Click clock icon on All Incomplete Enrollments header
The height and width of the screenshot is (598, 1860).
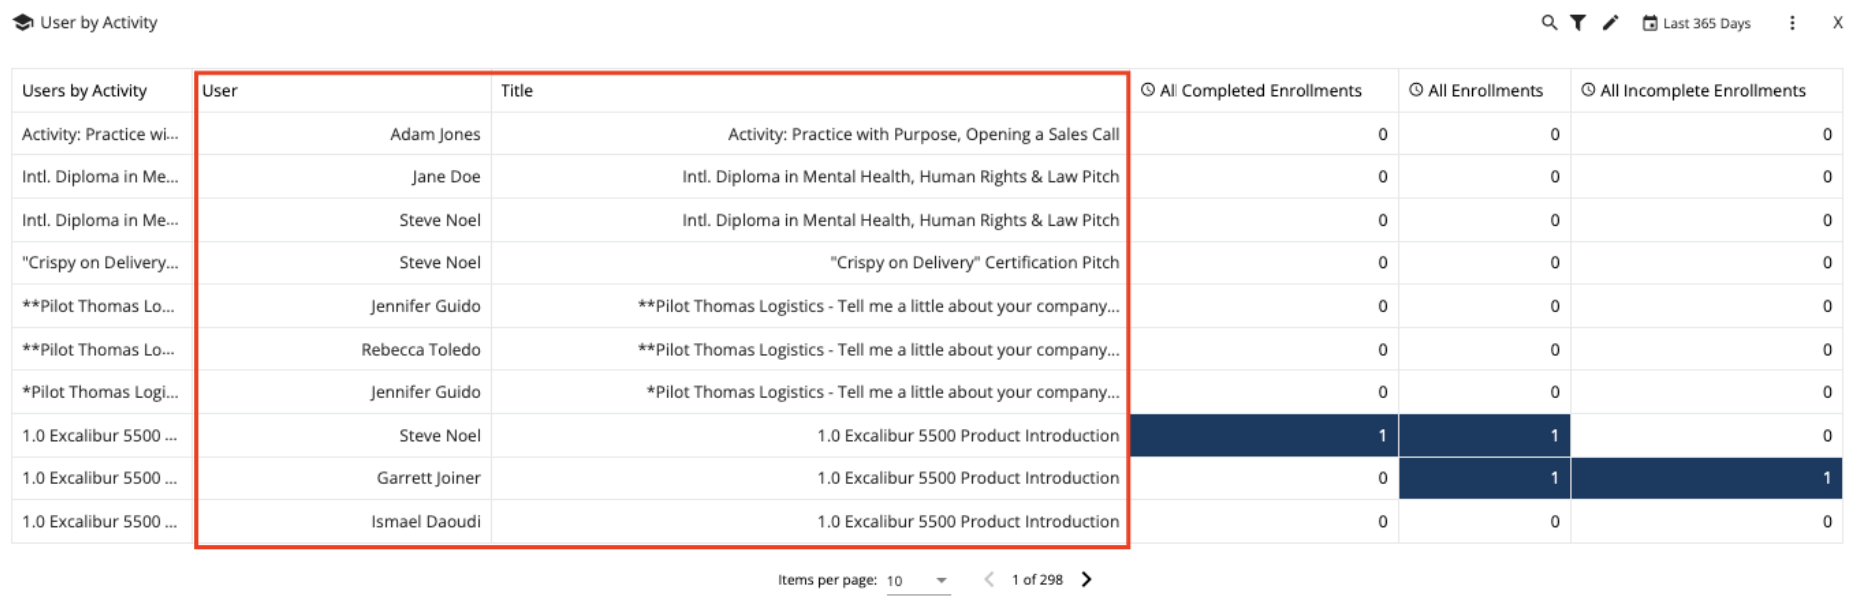pyautogui.click(x=1588, y=90)
